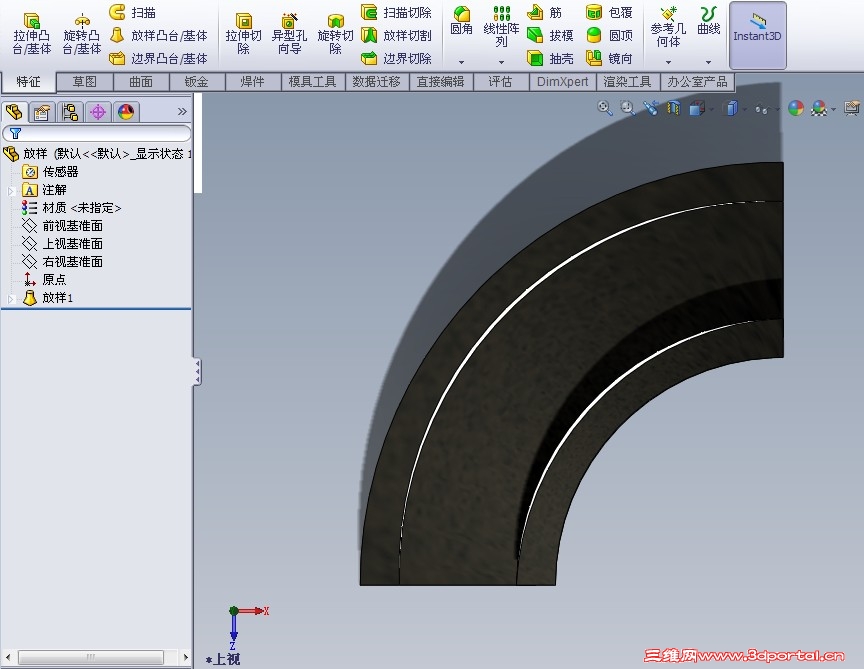Open the View Settings icon

tap(851, 108)
